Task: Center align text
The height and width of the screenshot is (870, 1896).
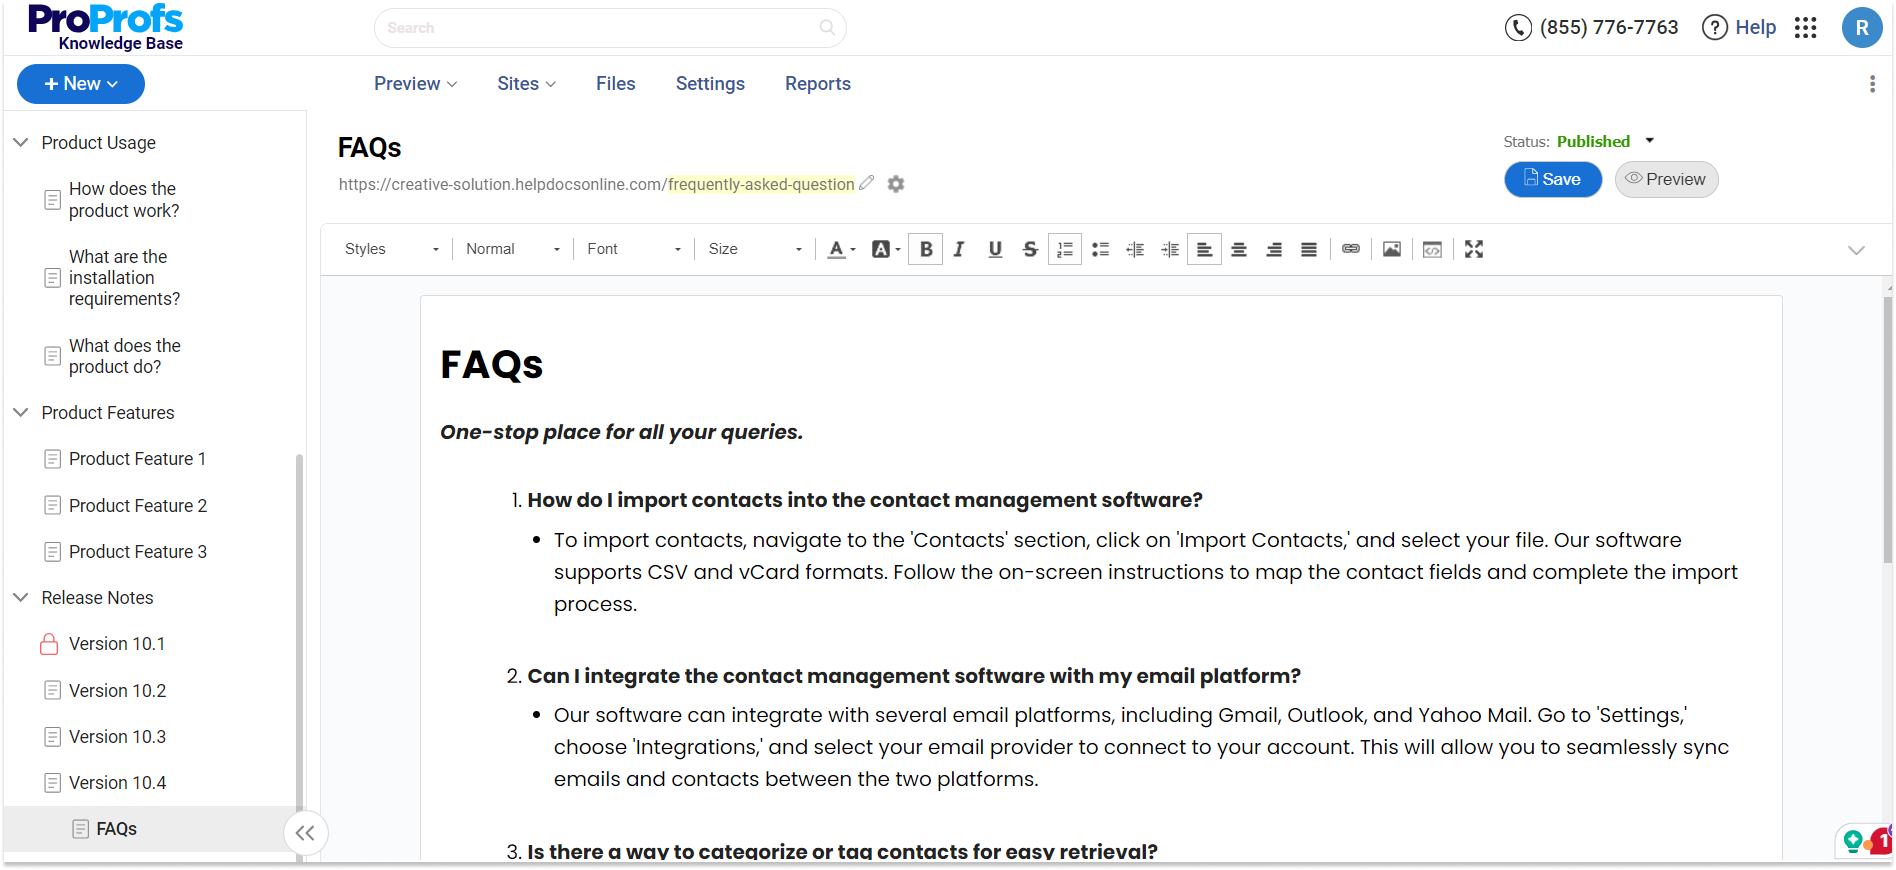Action: 1239,249
